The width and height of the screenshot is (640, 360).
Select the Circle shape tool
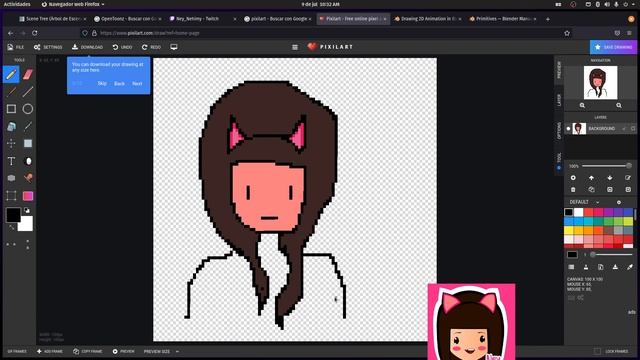28,109
